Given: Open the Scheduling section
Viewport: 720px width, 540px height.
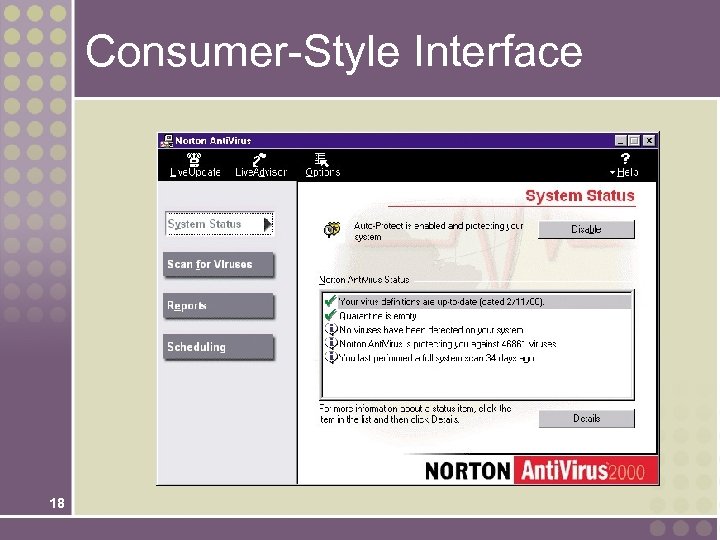Looking at the screenshot, I should pos(219,347).
